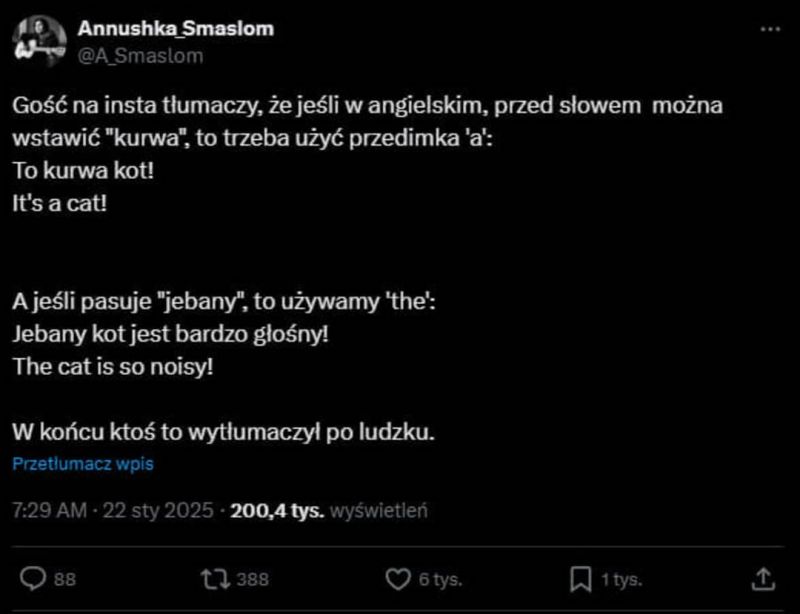
Task: Like the post with the heart icon
Action: tap(397, 579)
